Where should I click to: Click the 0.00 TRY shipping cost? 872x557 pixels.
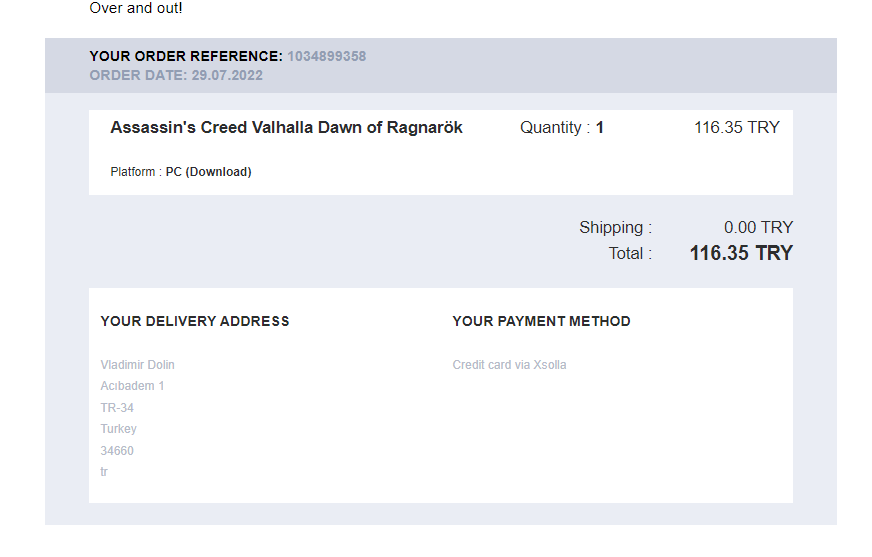[758, 228]
